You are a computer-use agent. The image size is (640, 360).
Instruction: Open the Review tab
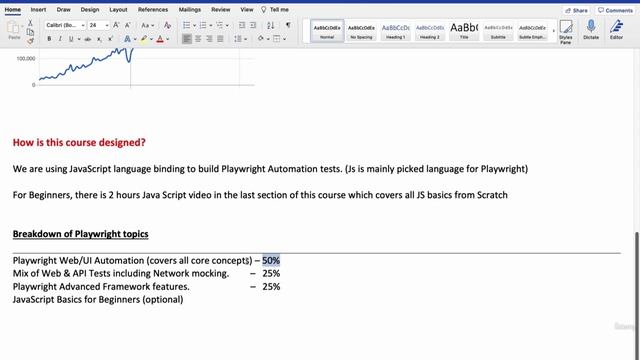coord(221,9)
